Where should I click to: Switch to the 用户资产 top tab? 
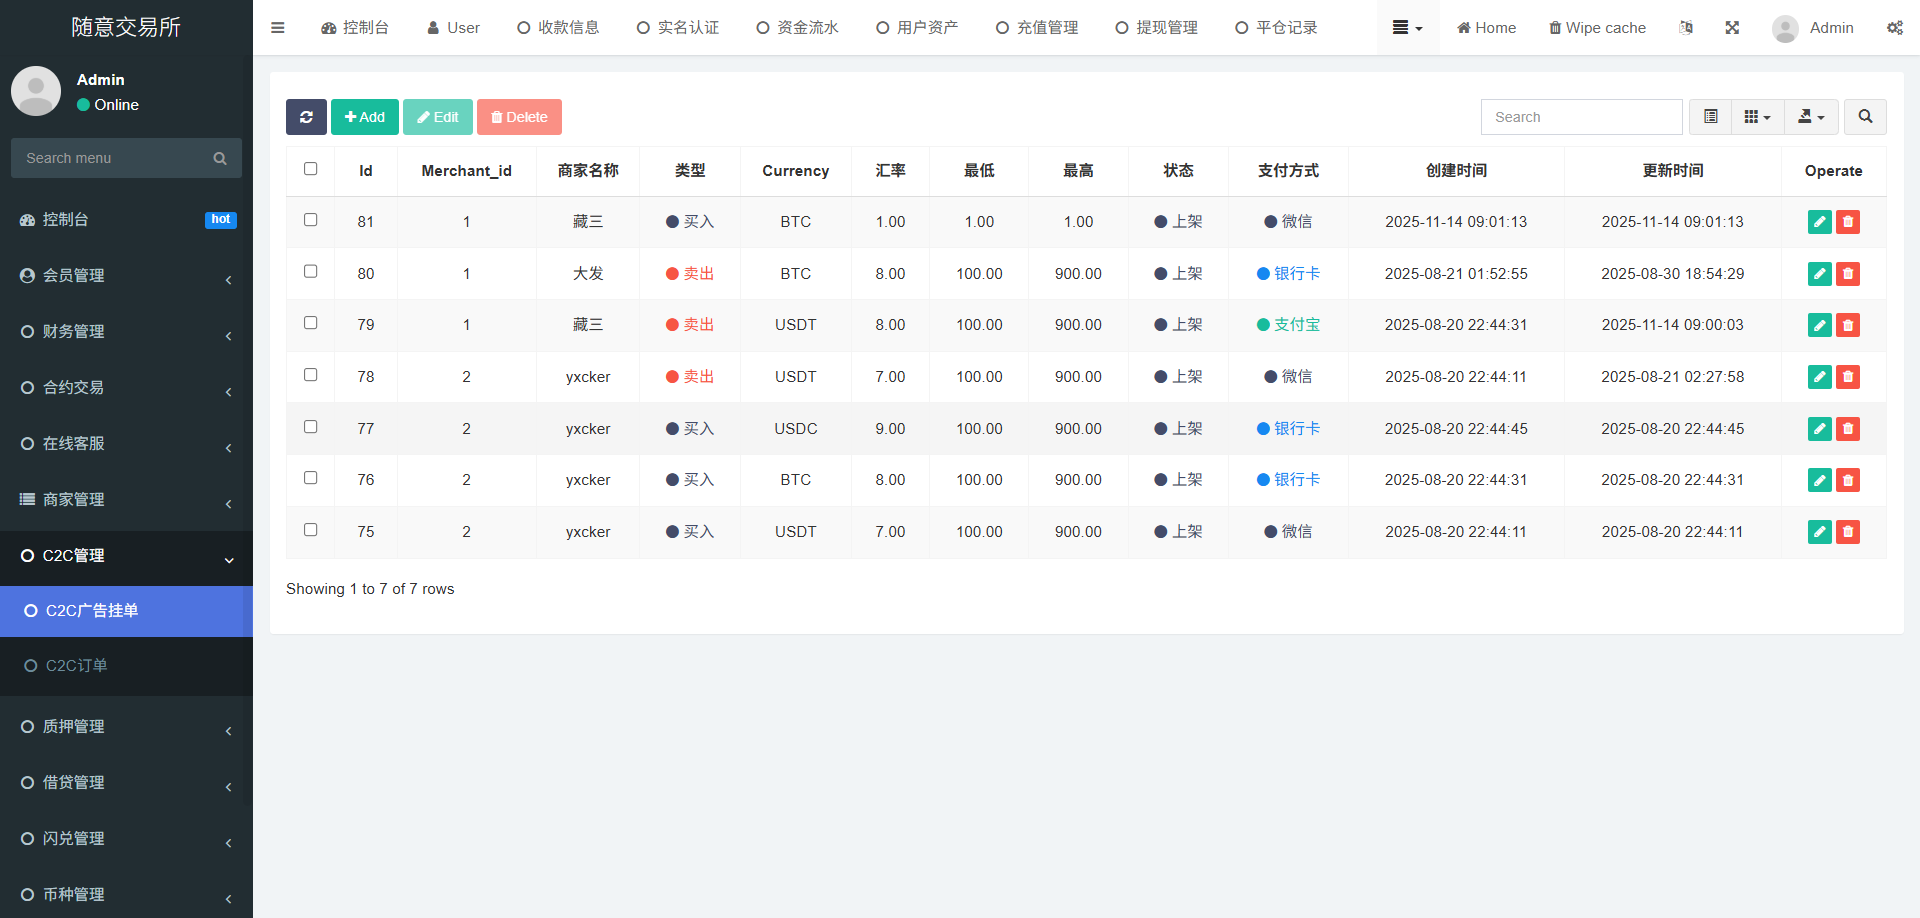917,28
